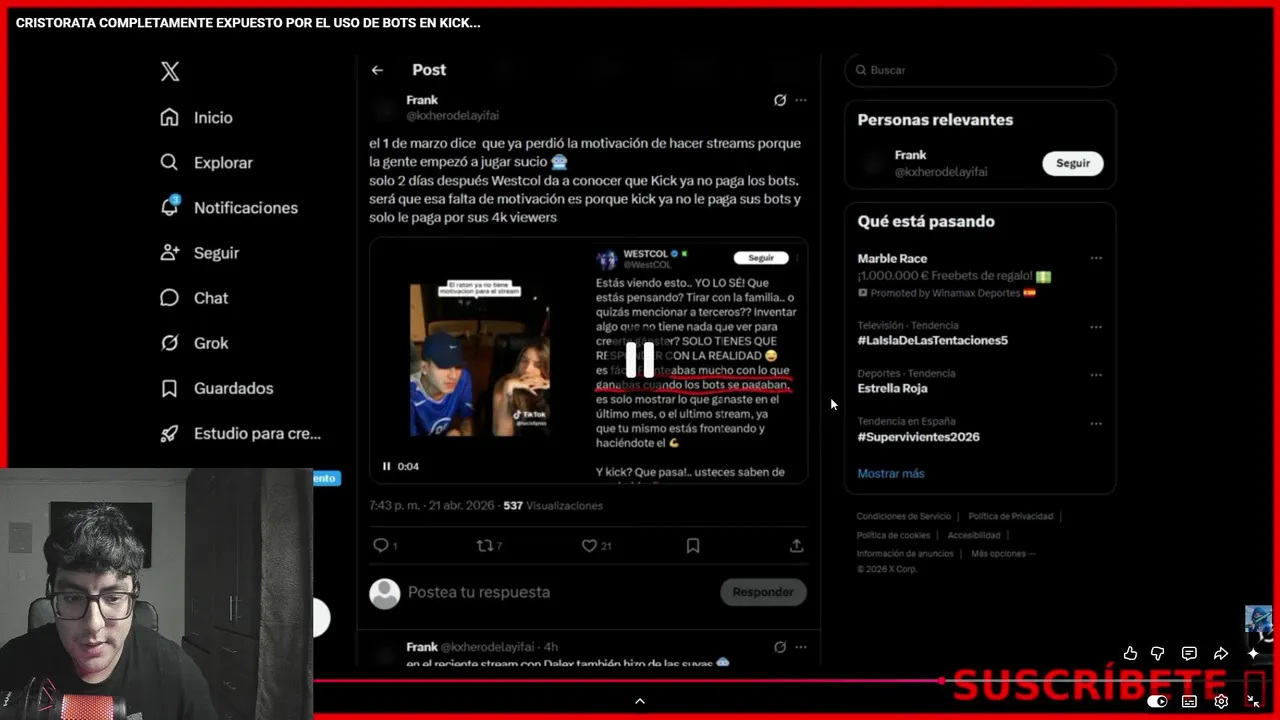
Task: Open channel avatar thumbnail near player controls
Action: (x=1258, y=624)
